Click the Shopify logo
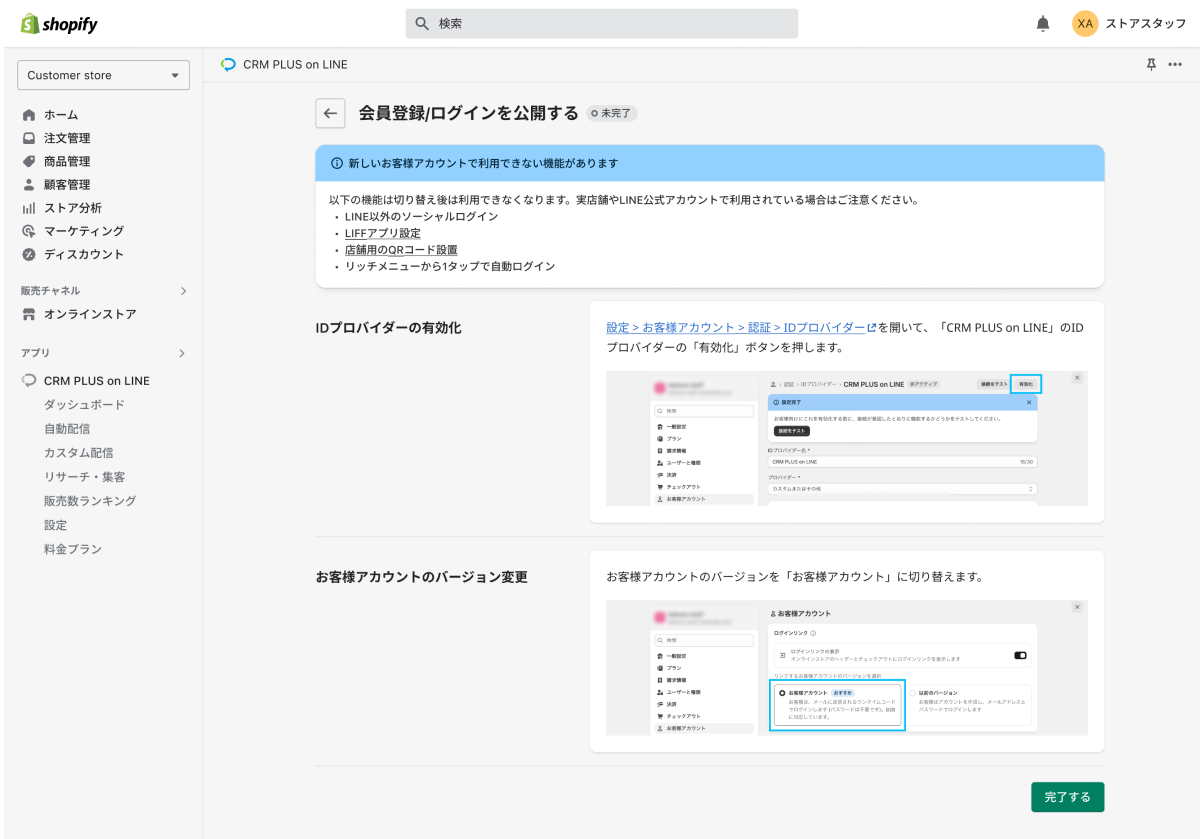This screenshot has width=1200, height=839. pyautogui.click(x=59, y=24)
